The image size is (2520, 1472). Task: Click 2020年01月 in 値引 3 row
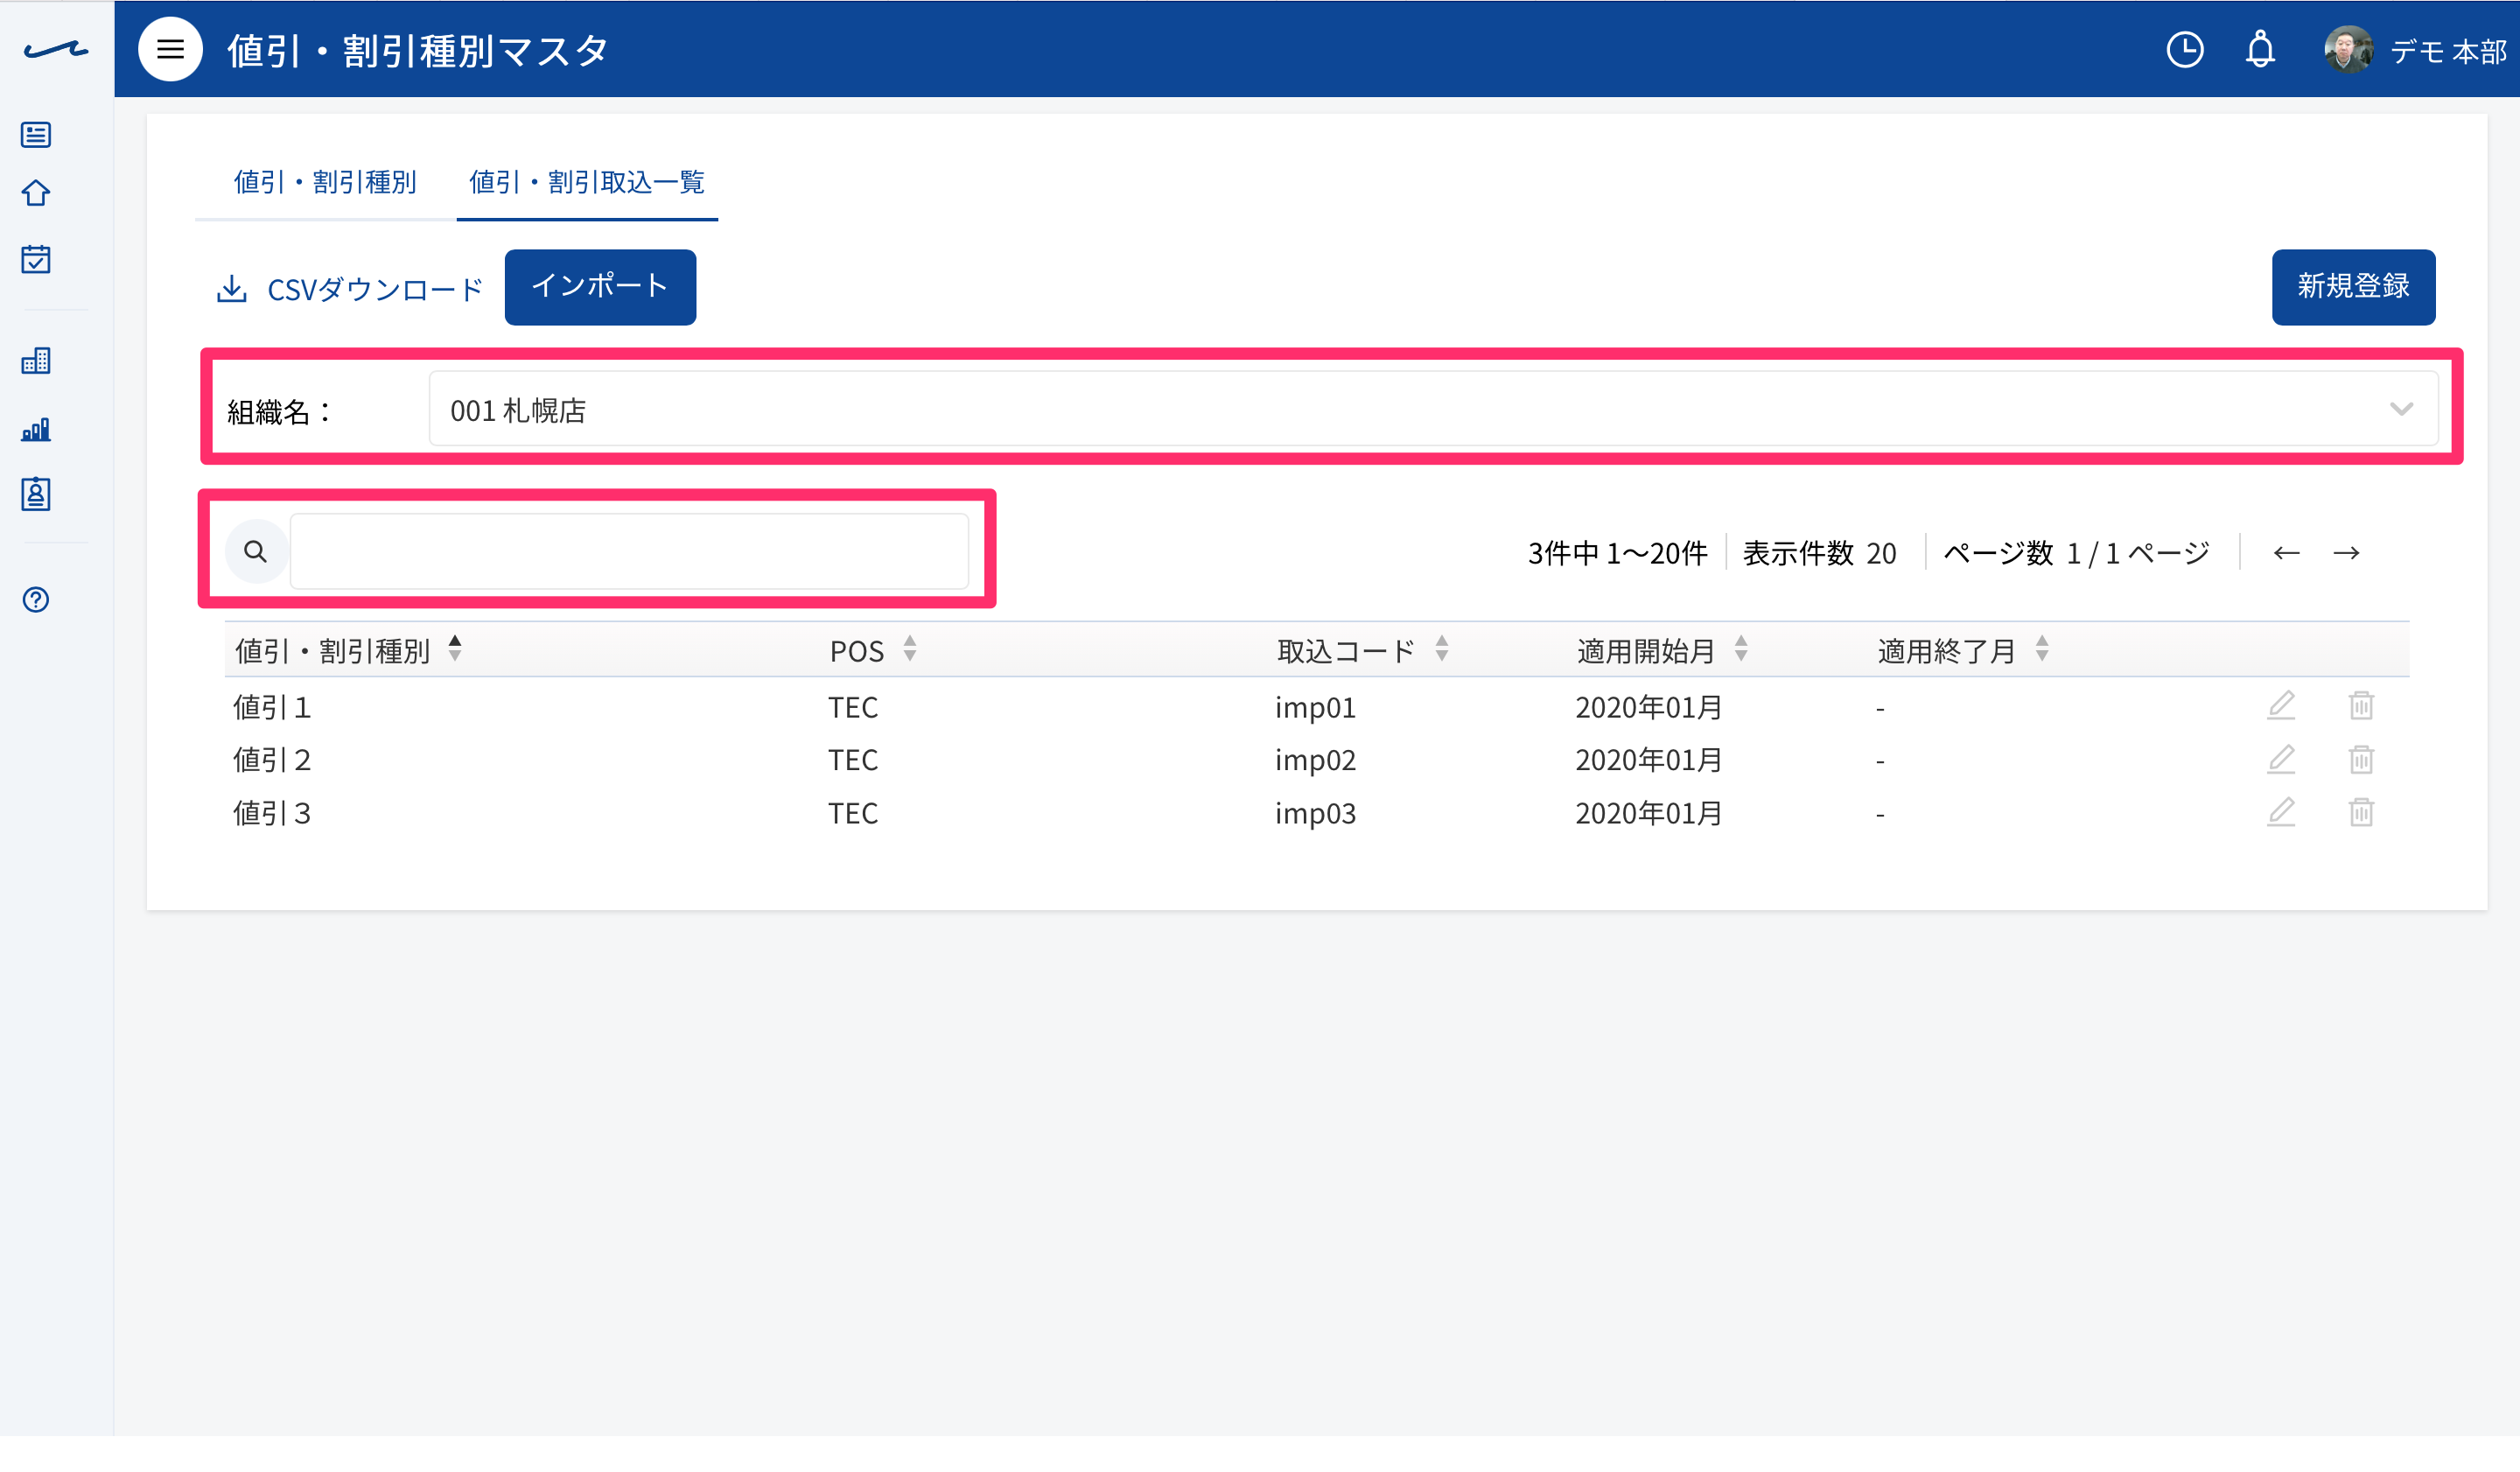(x=1649, y=814)
